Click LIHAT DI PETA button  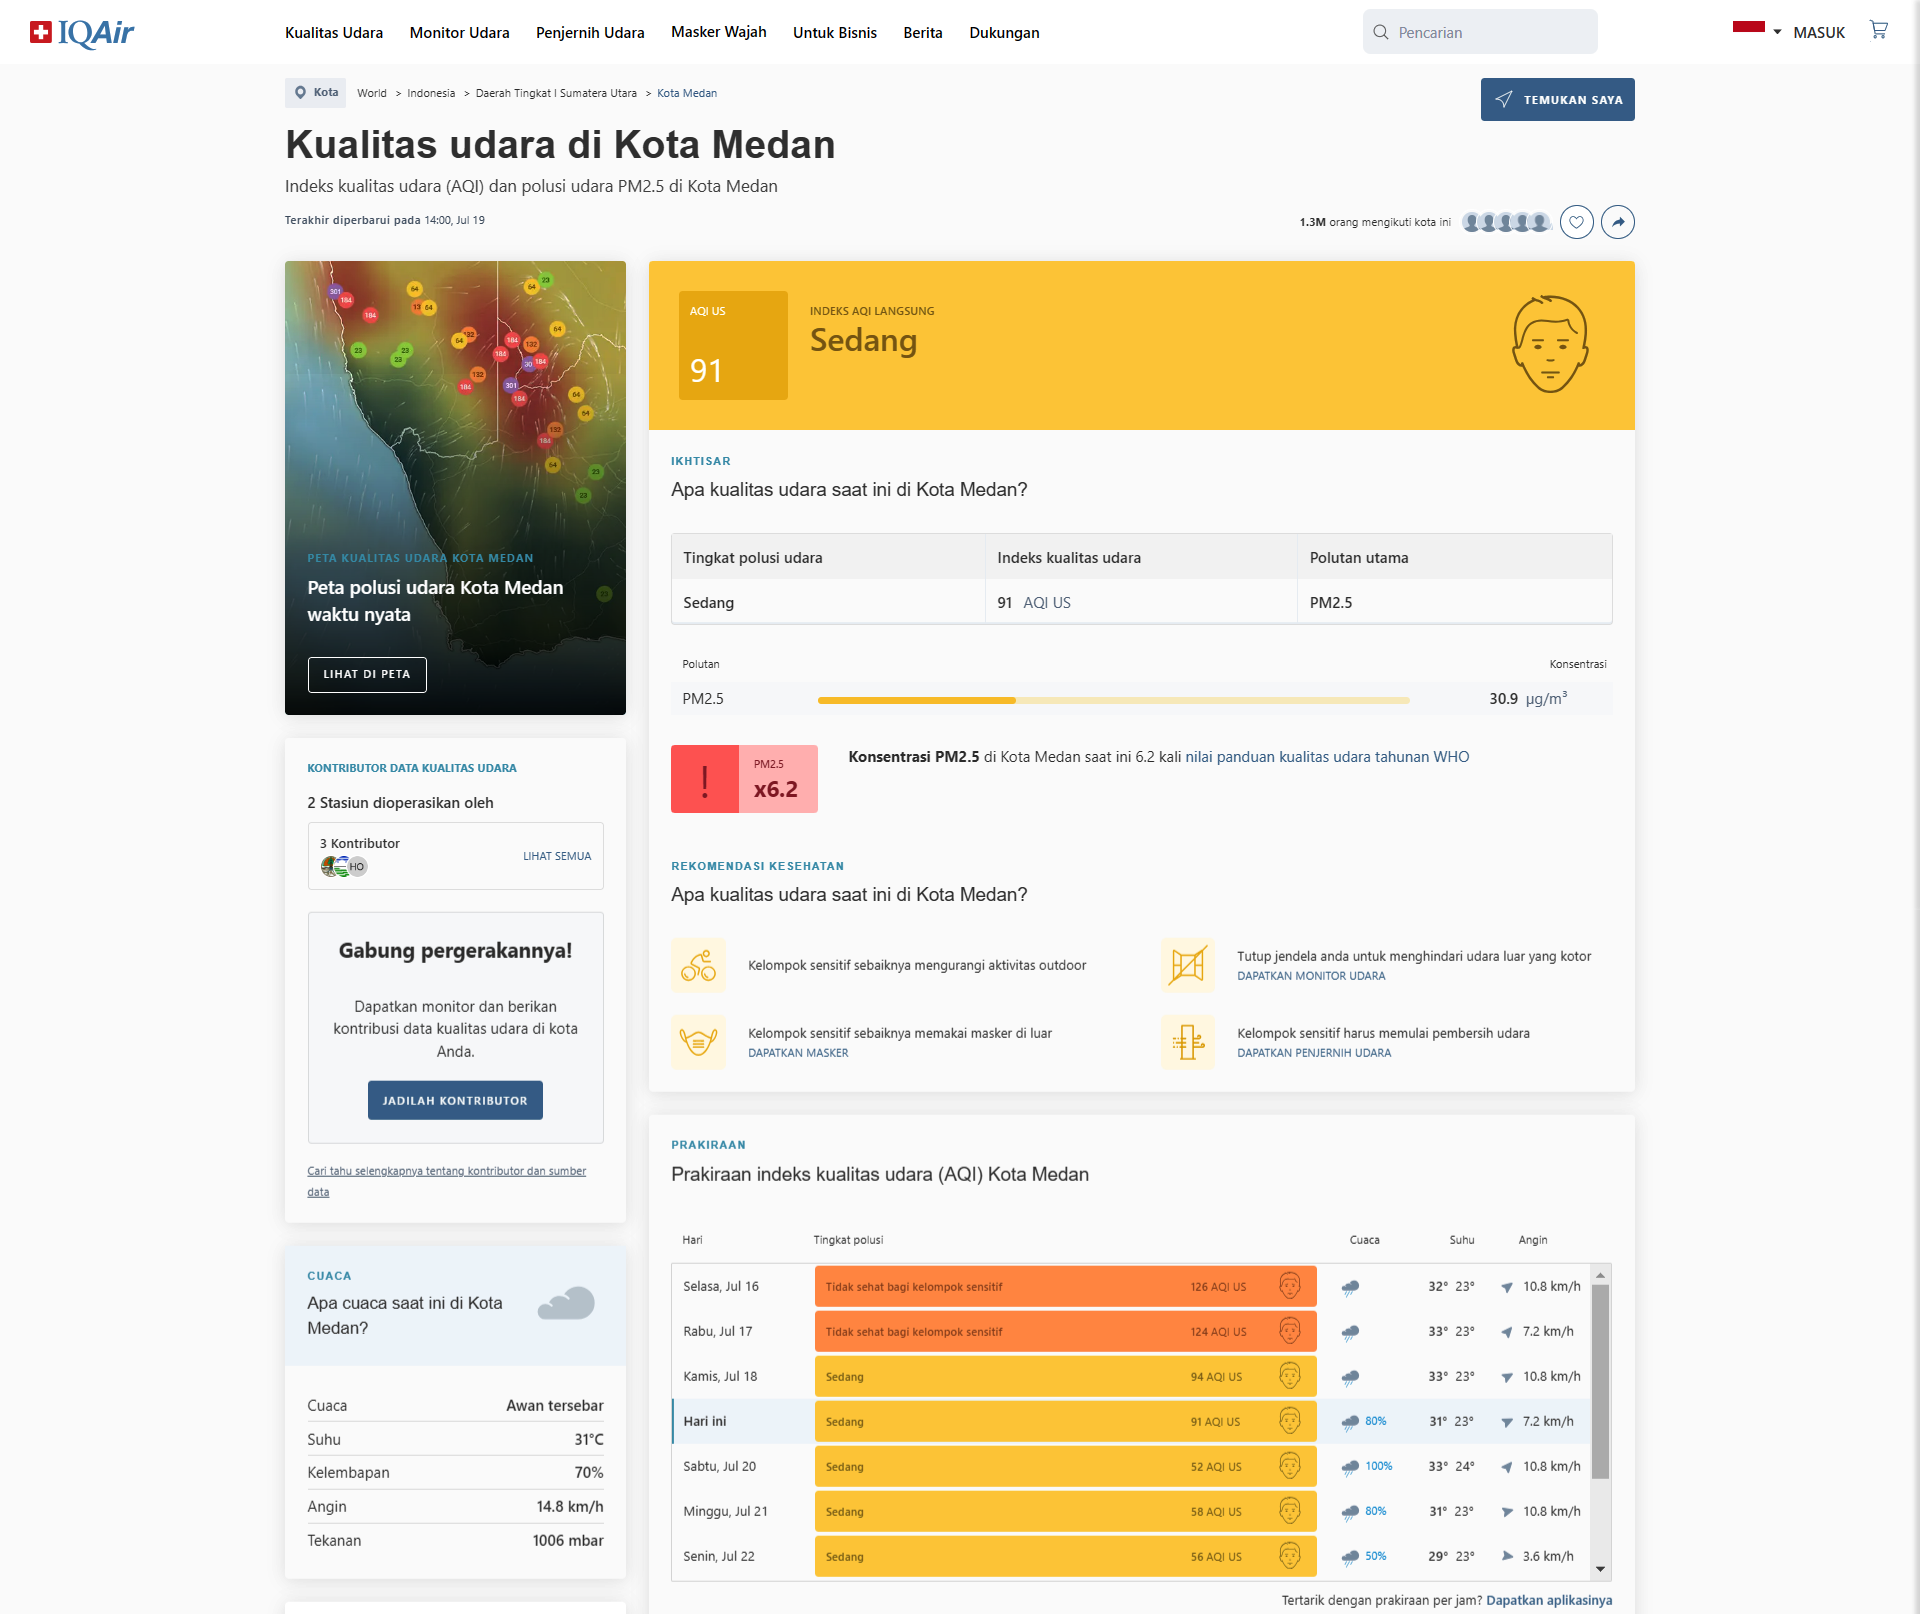point(367,674)
